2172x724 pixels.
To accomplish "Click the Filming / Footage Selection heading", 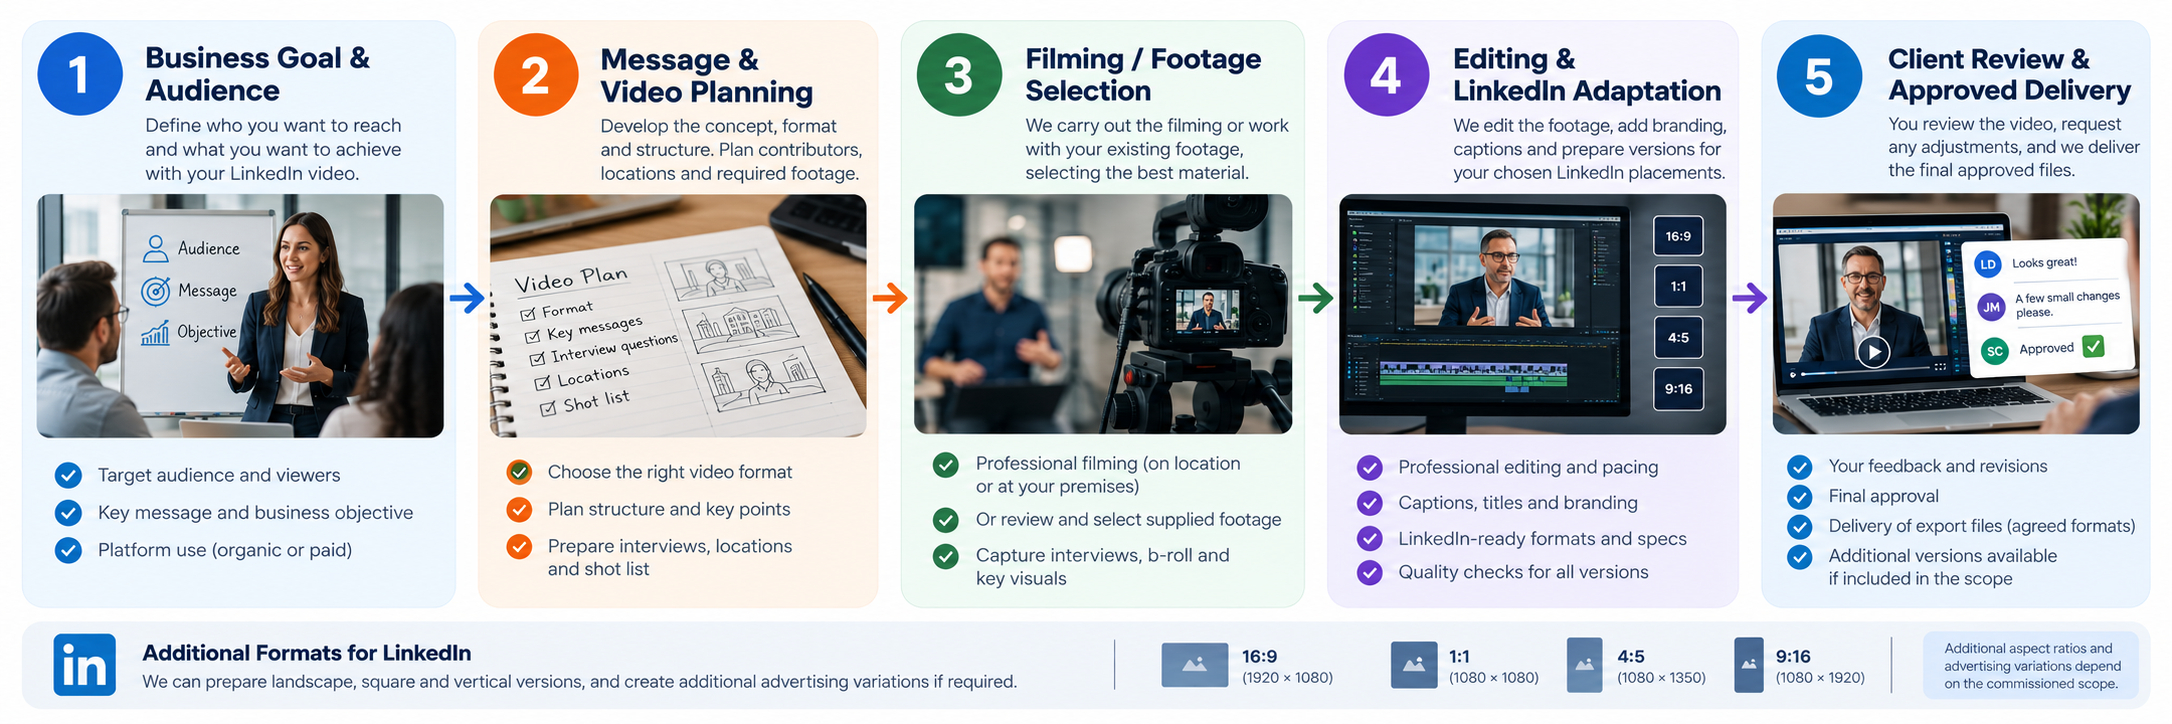I will click(1143, 75).
